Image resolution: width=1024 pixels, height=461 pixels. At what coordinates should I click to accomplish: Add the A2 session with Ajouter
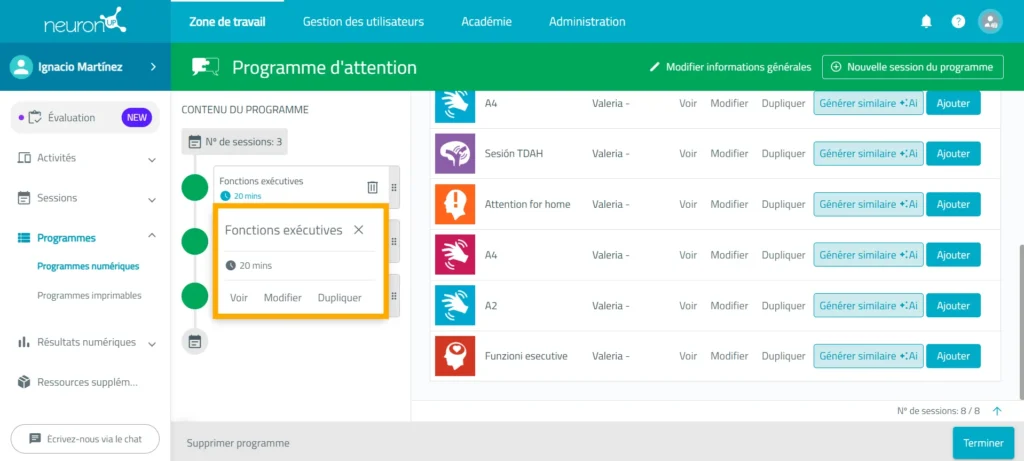pyautogui.click(x=953, y=306)
